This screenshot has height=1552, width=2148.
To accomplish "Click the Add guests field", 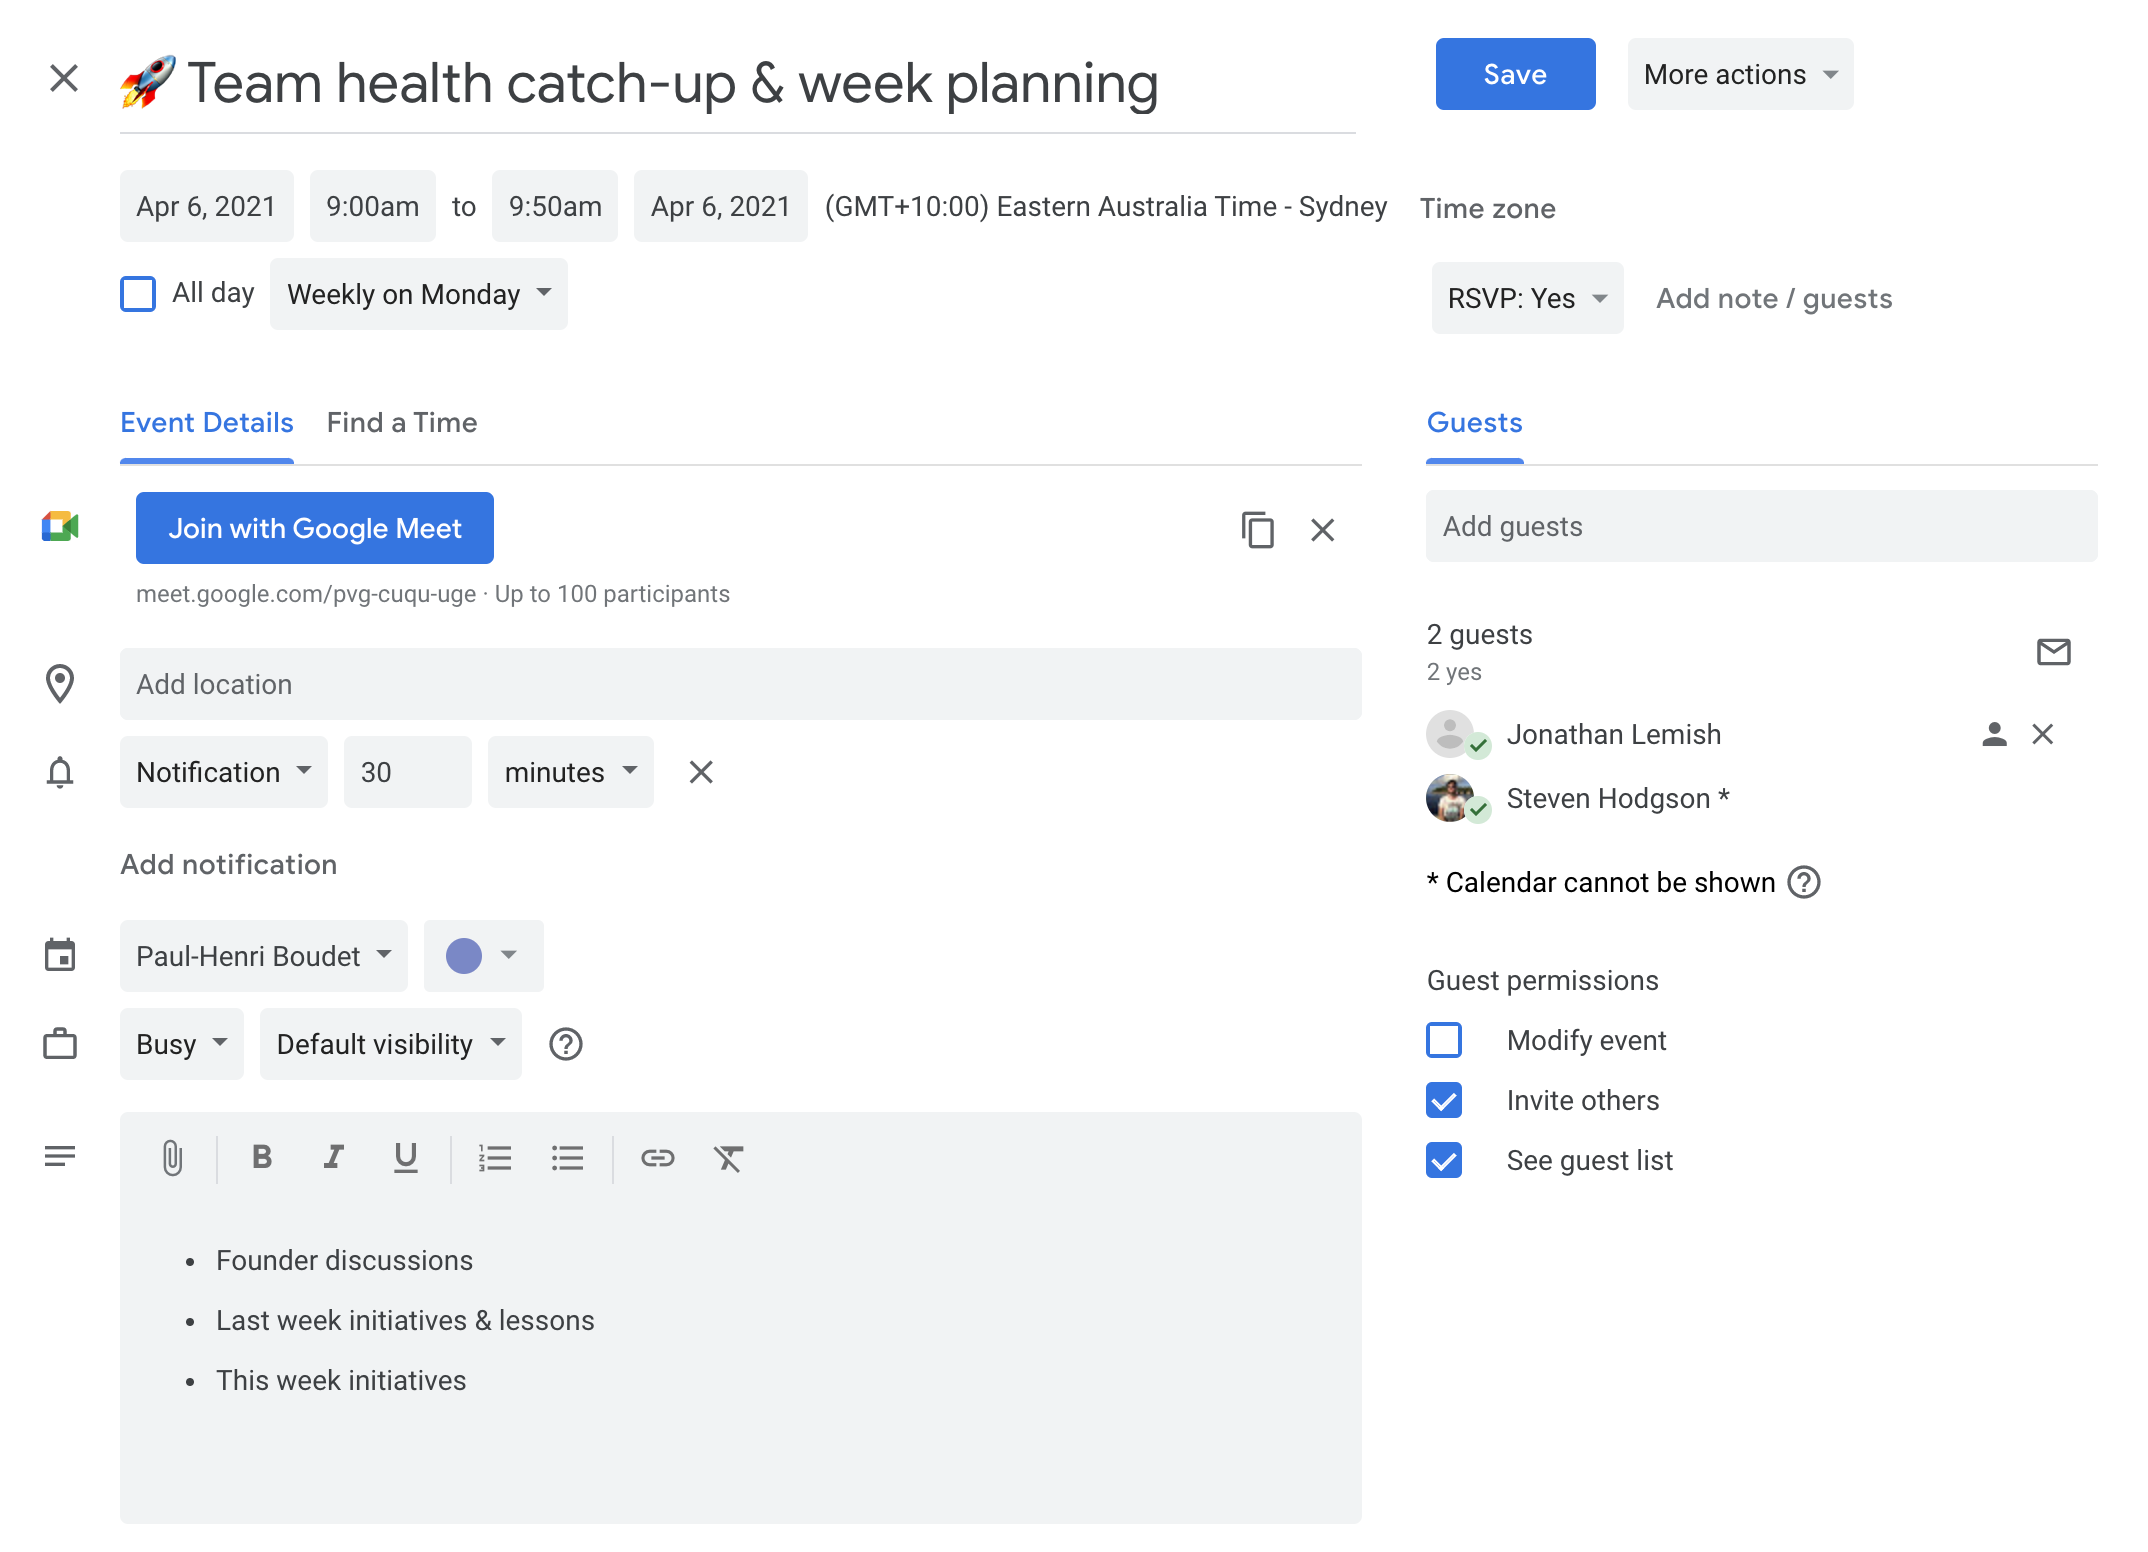I will pos(1762,526).
